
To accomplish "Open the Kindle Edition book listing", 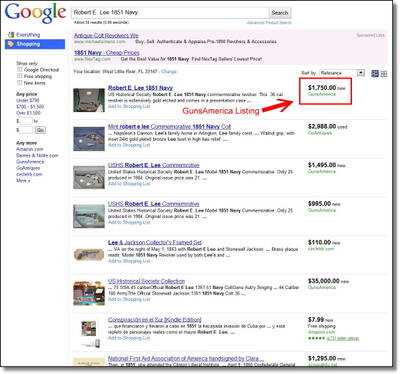I will click(x=155, y=320).
